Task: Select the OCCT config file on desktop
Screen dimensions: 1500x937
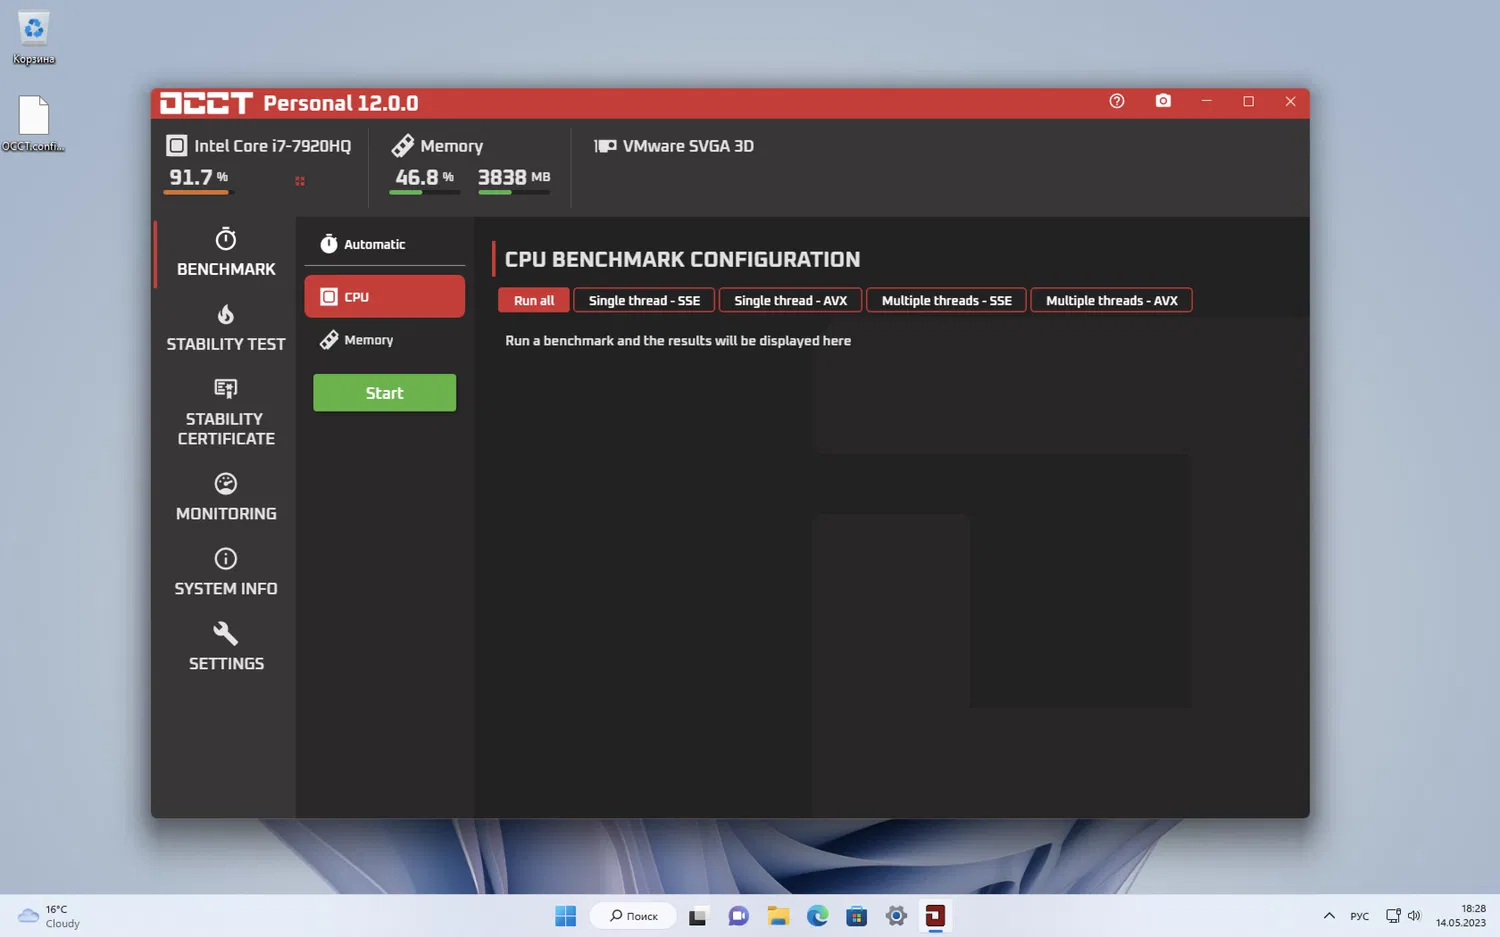Action: click(34, 123)
